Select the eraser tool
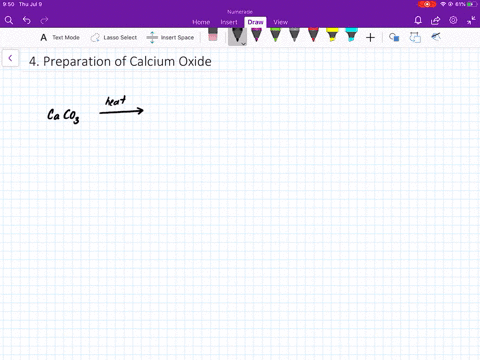This screenshot has width=480, height=360. 213,35
